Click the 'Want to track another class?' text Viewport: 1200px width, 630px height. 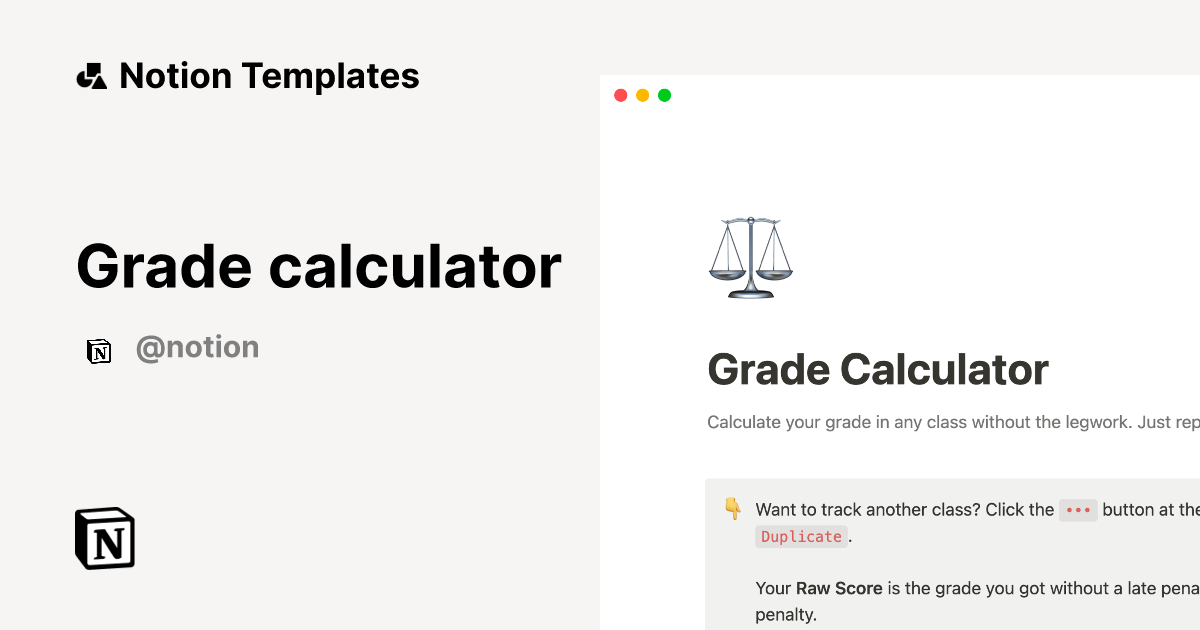click(868, 510)
